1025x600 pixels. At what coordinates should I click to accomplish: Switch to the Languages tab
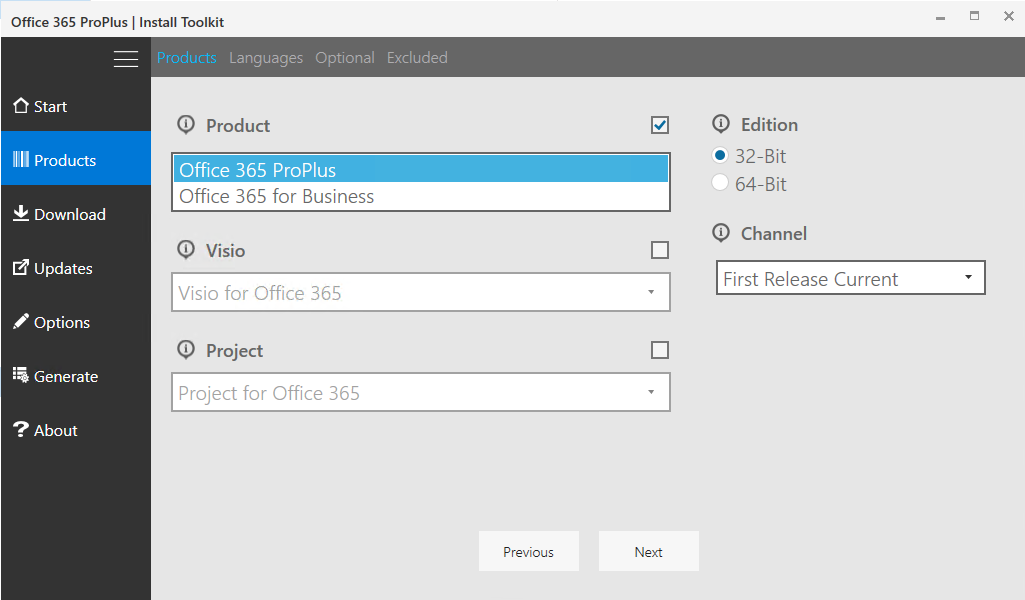click(x=265, y=57)
